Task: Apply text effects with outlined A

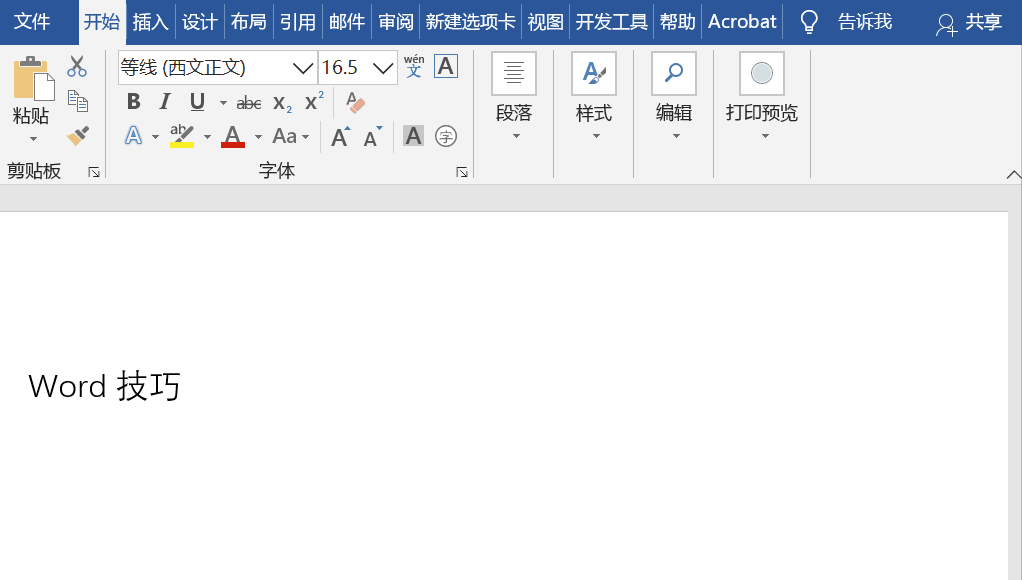Action: 134,136
